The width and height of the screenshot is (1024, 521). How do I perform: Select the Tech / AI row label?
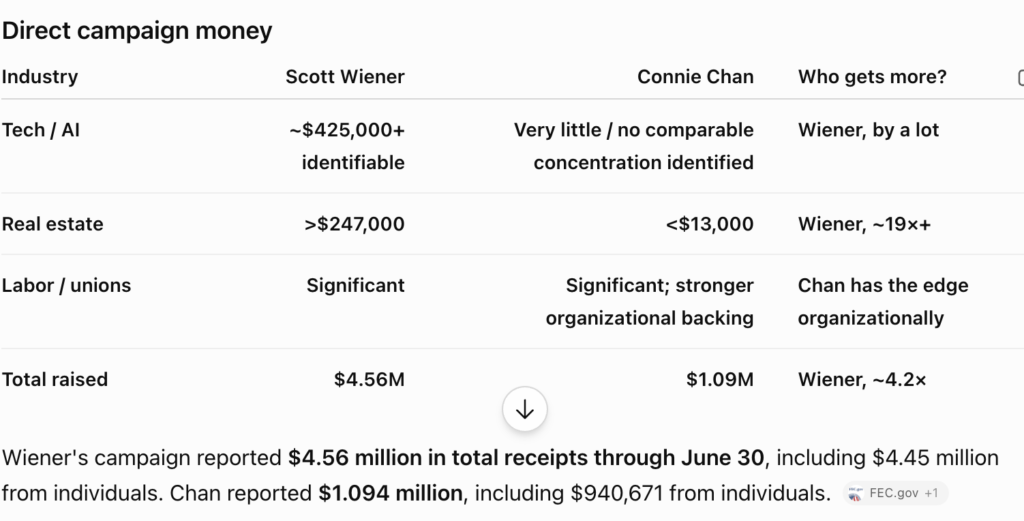tap(40, 130)
